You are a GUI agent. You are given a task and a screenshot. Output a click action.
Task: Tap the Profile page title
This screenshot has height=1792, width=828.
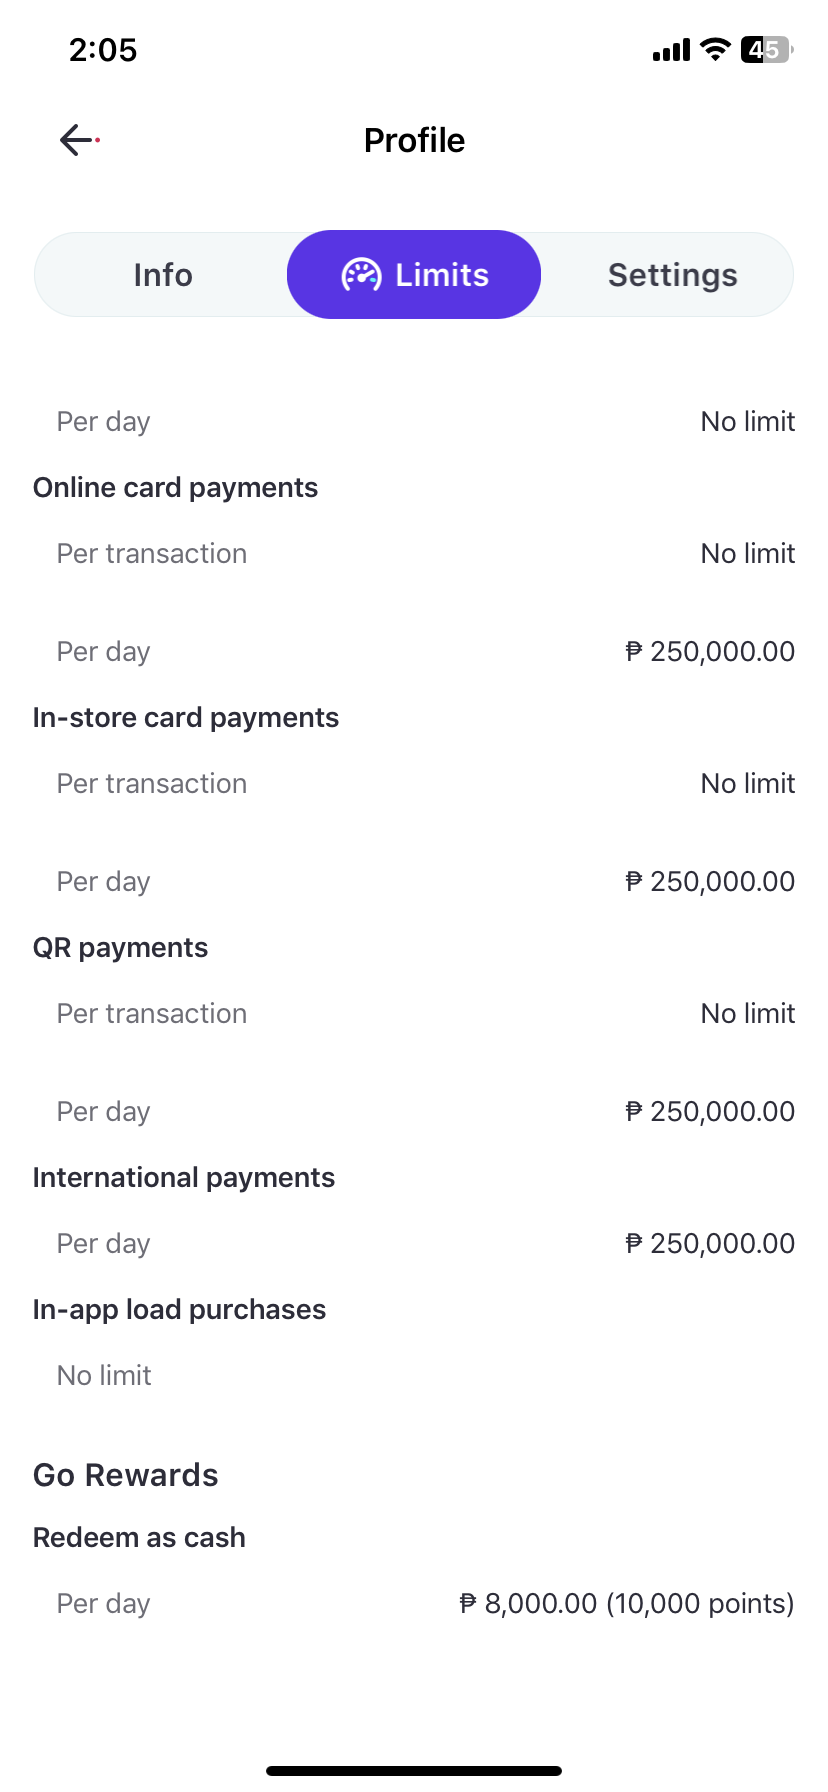tap(414, 141)
